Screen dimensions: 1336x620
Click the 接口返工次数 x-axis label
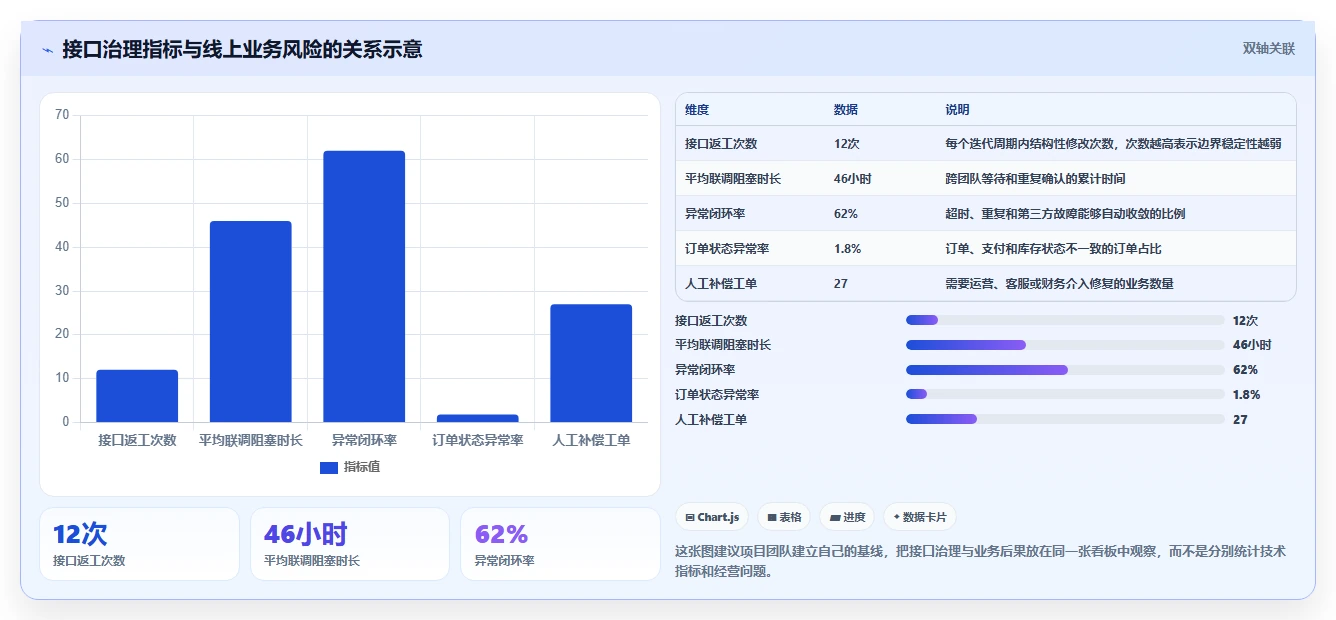[137, 440]
